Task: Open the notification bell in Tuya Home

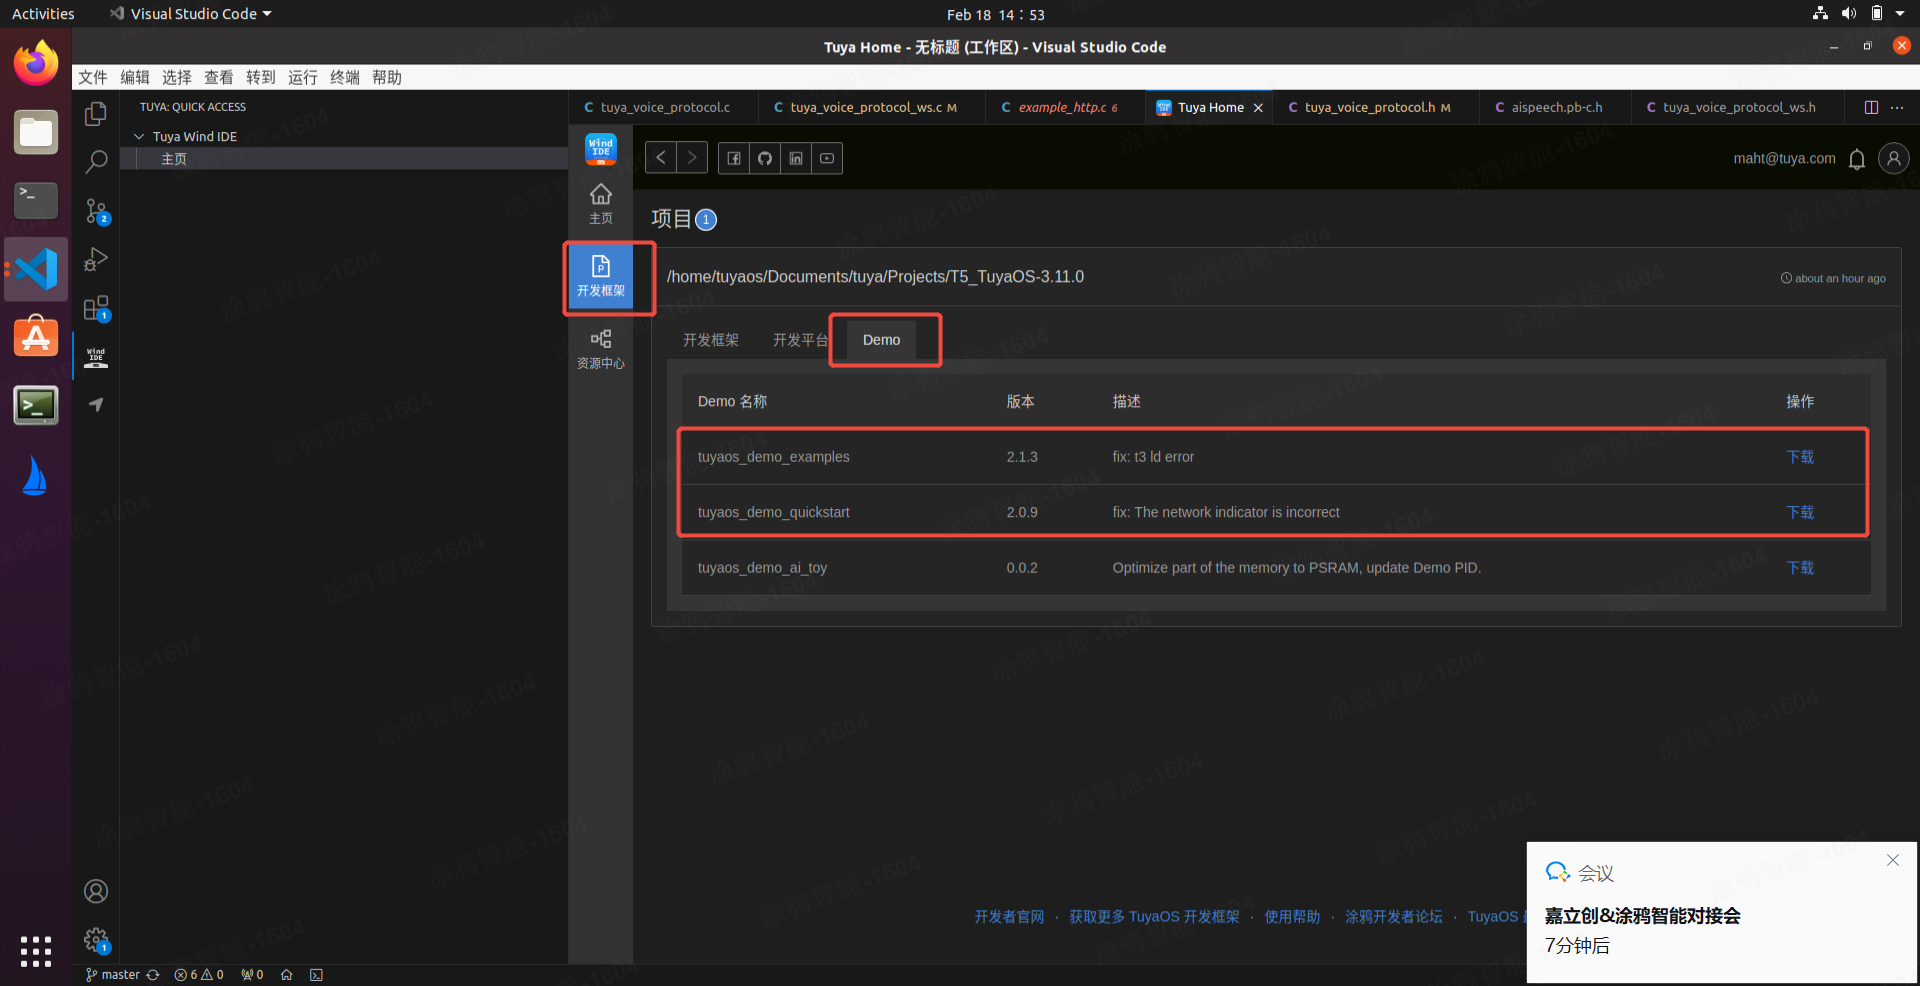Action: click(1857, 159)
